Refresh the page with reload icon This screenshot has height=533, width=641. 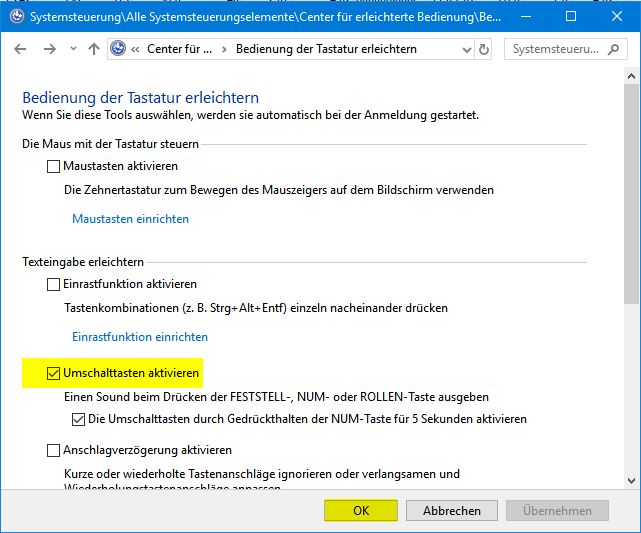(484, 49)
